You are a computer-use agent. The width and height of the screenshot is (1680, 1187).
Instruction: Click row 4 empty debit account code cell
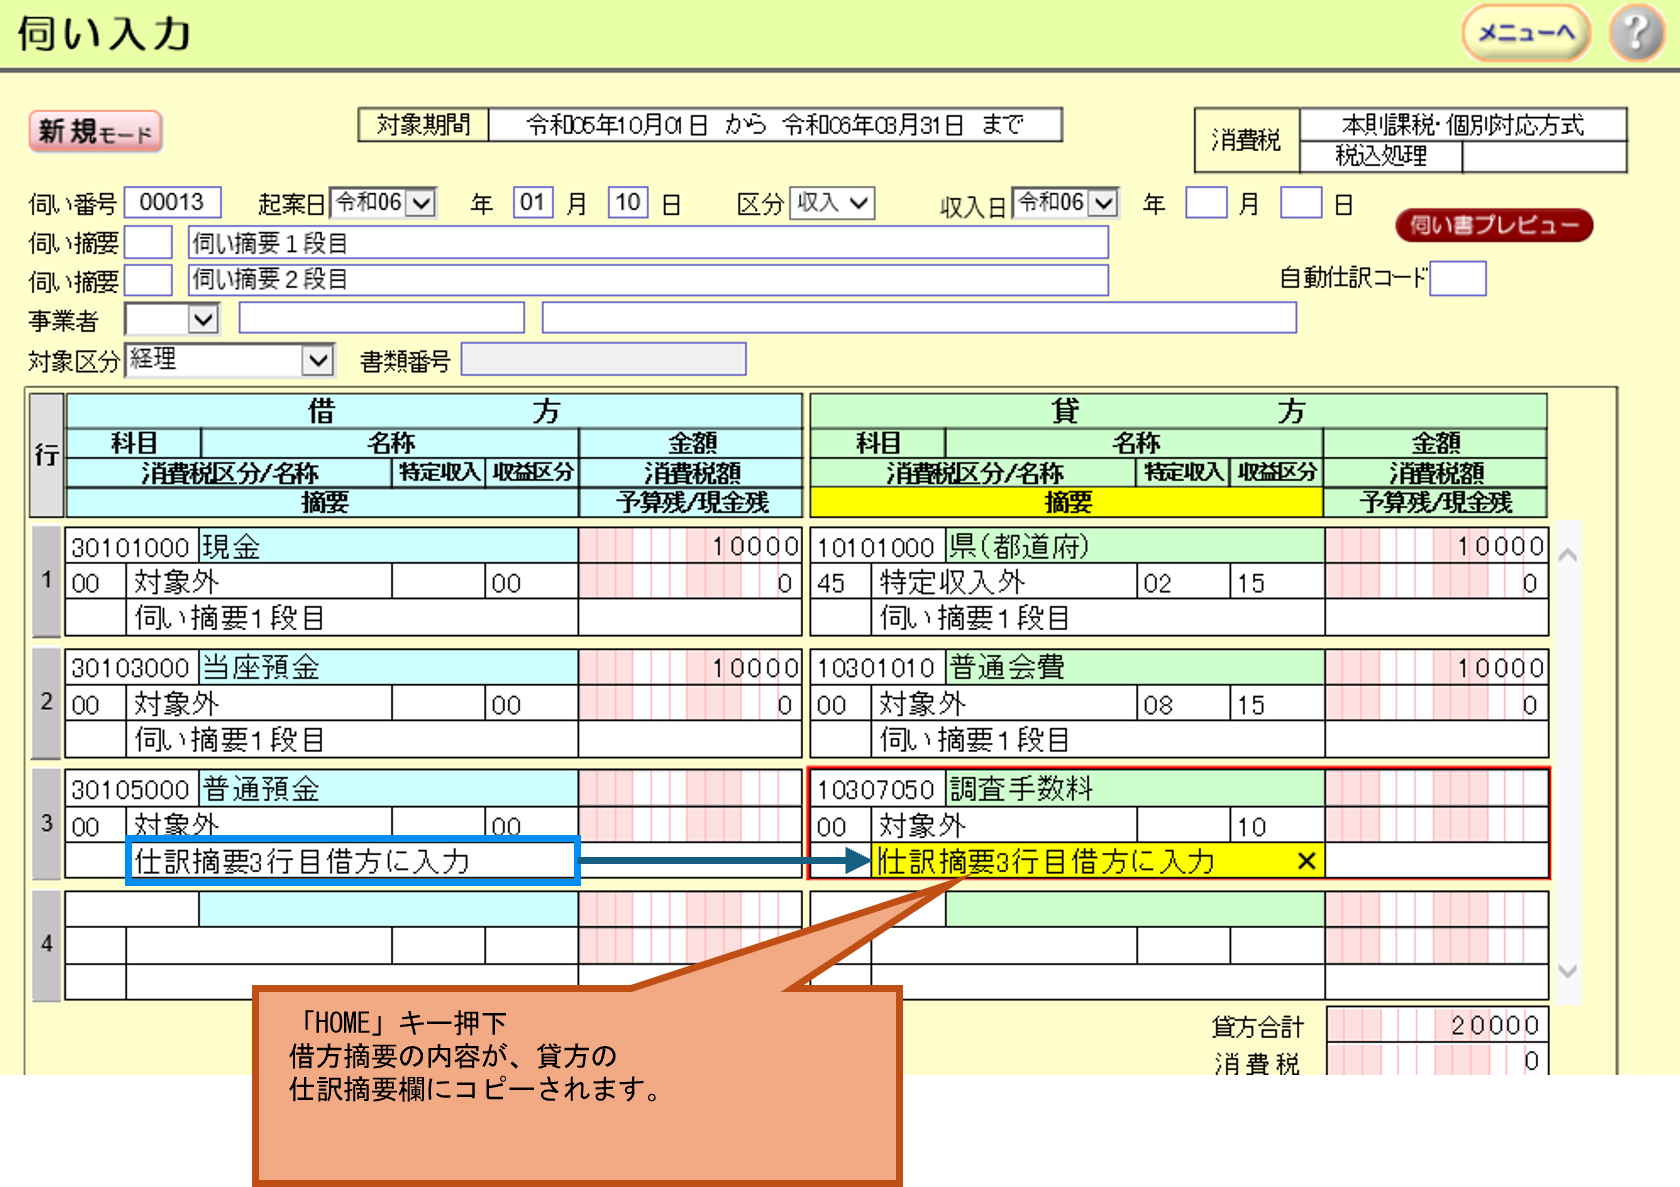click(x=132, y=909)
